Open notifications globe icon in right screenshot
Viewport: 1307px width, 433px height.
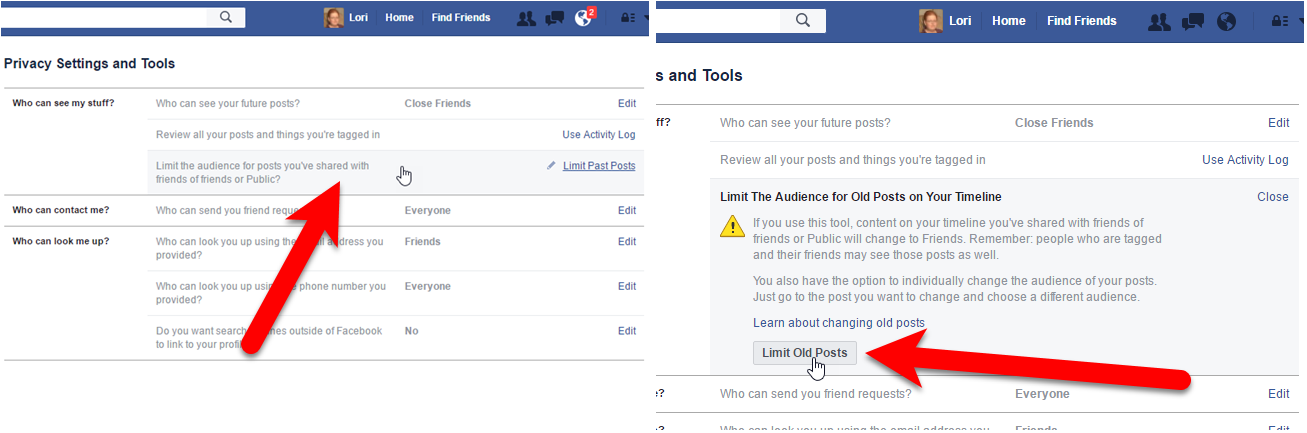(1226, 21)
